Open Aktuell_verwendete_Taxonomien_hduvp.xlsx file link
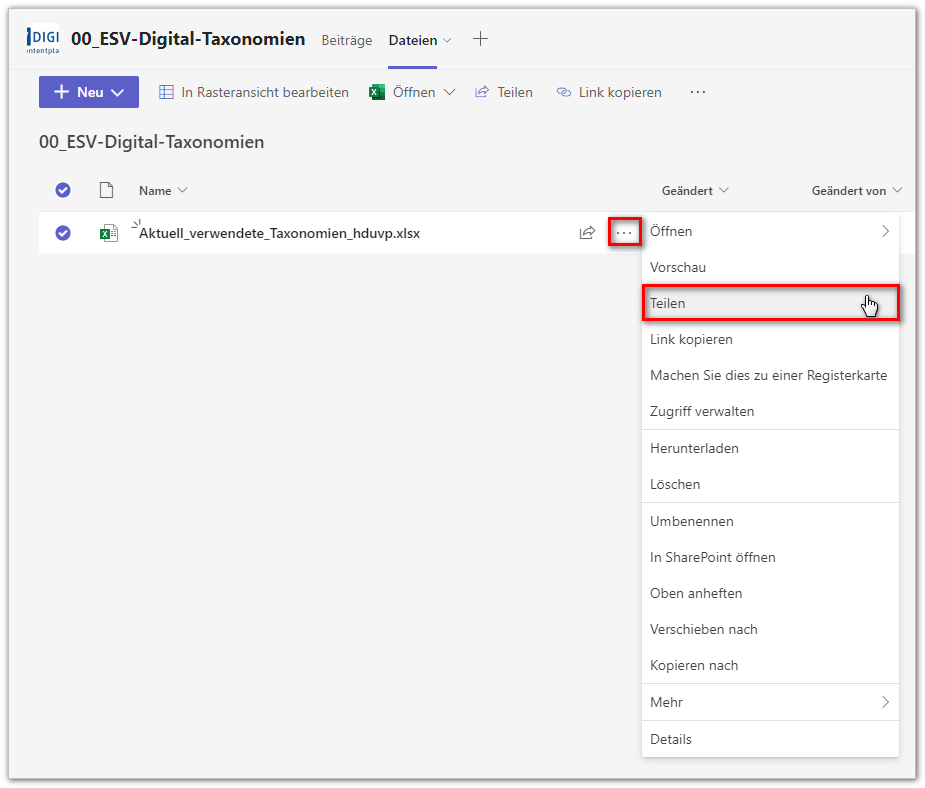 pyautogui.click(x=279, y=233)
